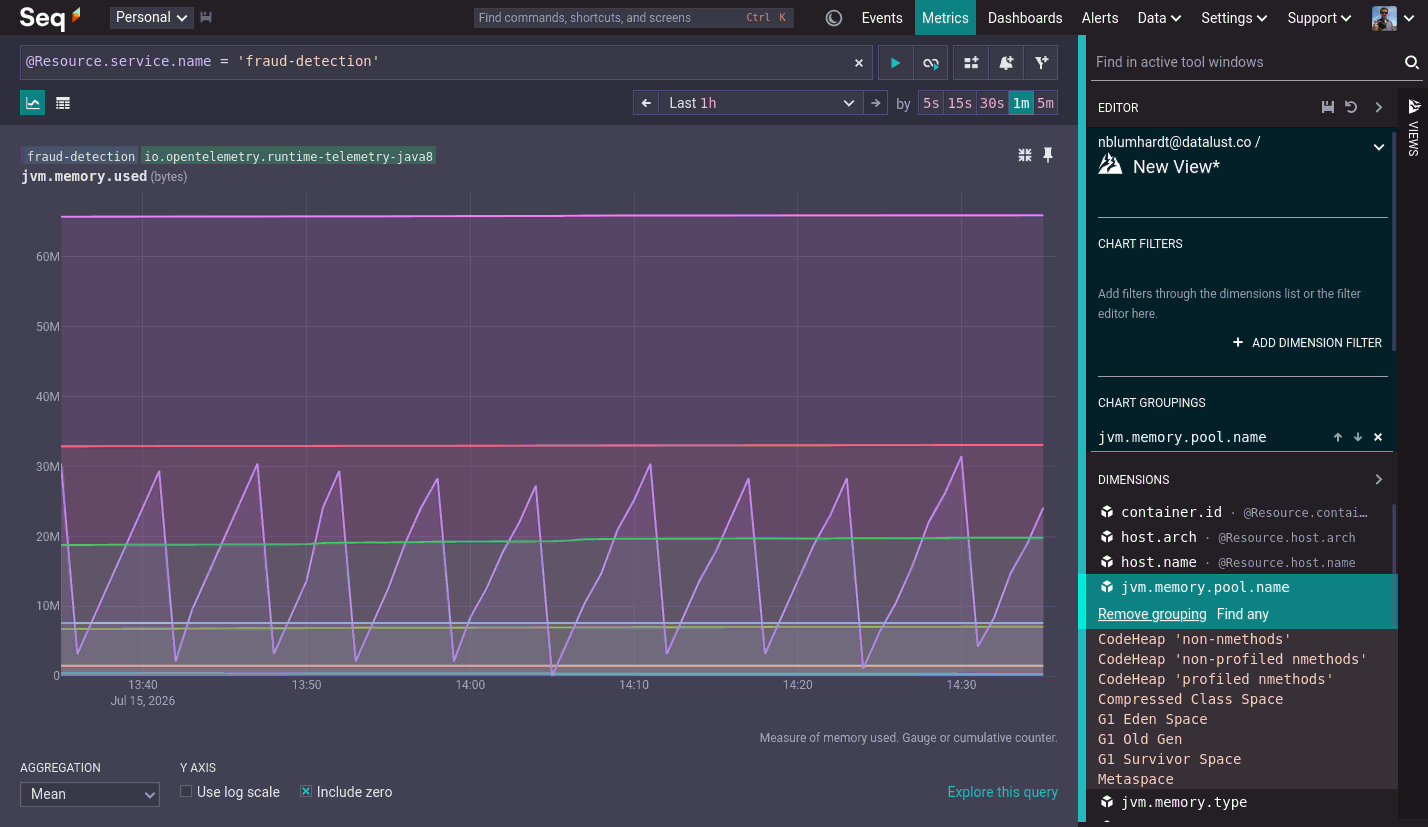Switch to chart view icon
Viewport: 1428px width, 827px height.
pyautogui.click(x=33, y=103)
